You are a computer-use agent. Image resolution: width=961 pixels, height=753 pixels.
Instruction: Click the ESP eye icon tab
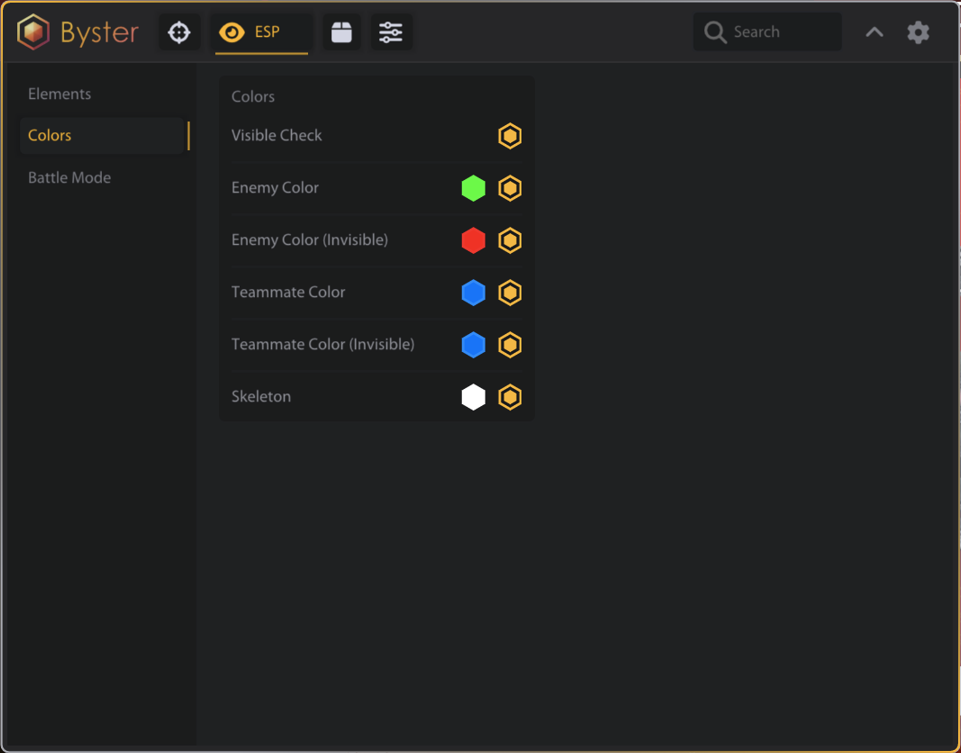pyautogui.click(x=262, y=32)
